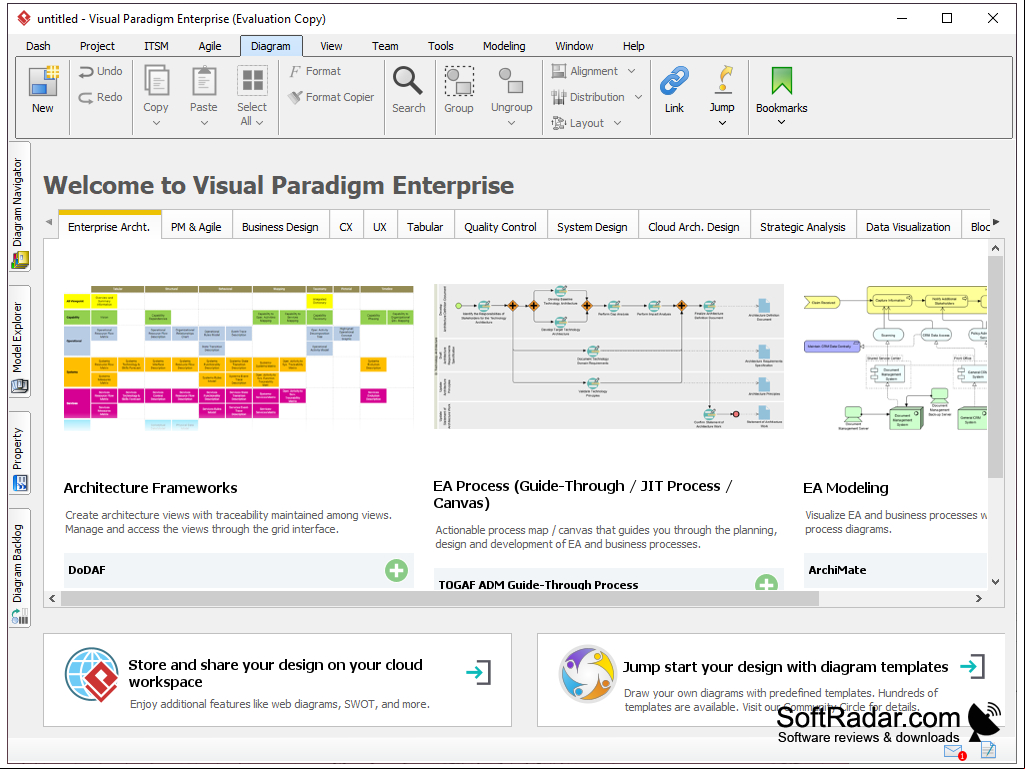Open the mail notification icon in the status bar
This screenshot has width=1025, height=769.
(954, 751)
